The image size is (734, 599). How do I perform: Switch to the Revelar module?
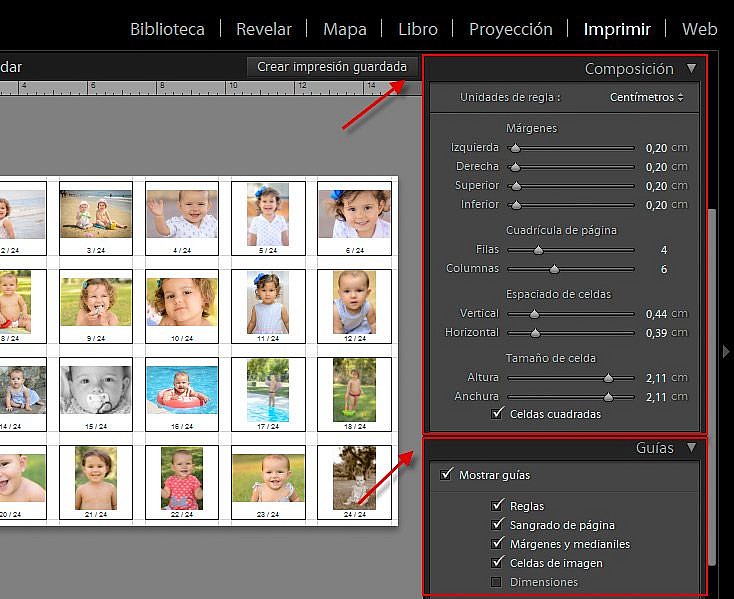pos(264,29)
